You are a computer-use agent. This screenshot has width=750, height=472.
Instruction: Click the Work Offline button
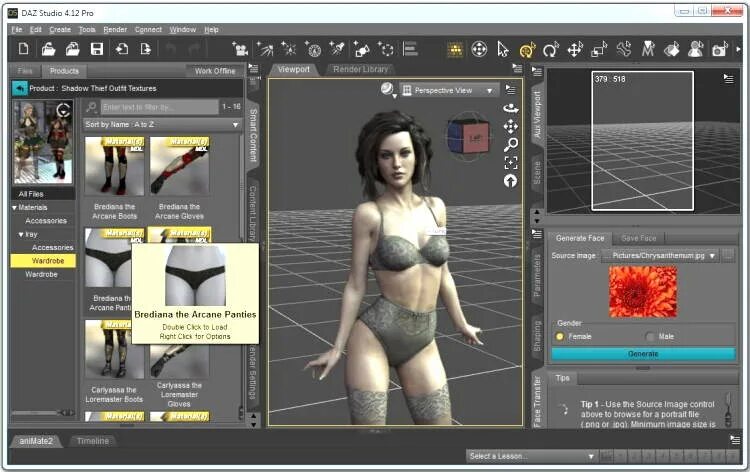point(215,71)
